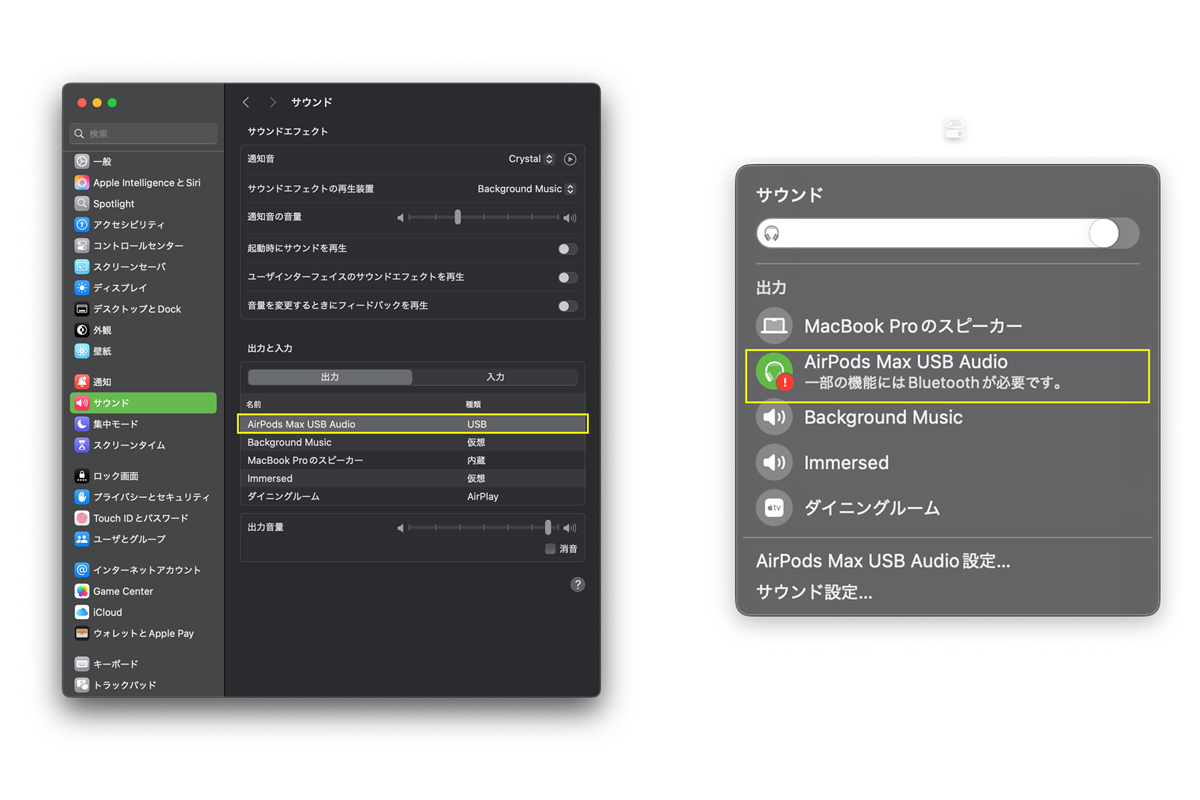
Task: Open サウンドエフェクトの再生装置 Background Music dropdown
Action: (x=526, y=189)
